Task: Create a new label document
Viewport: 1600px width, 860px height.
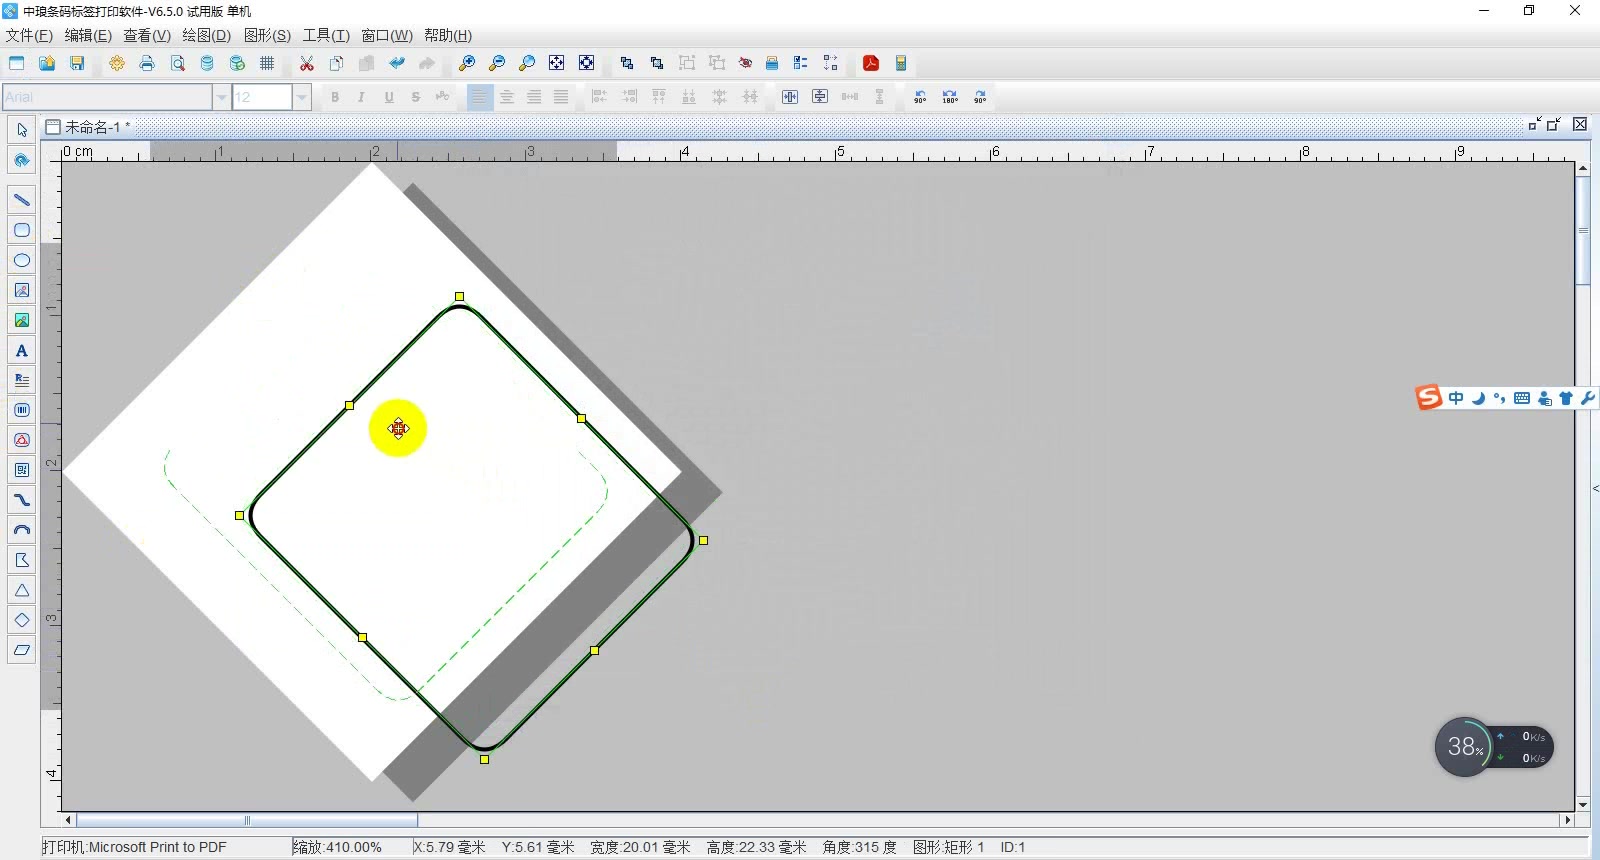Action: tap(17, 63)
